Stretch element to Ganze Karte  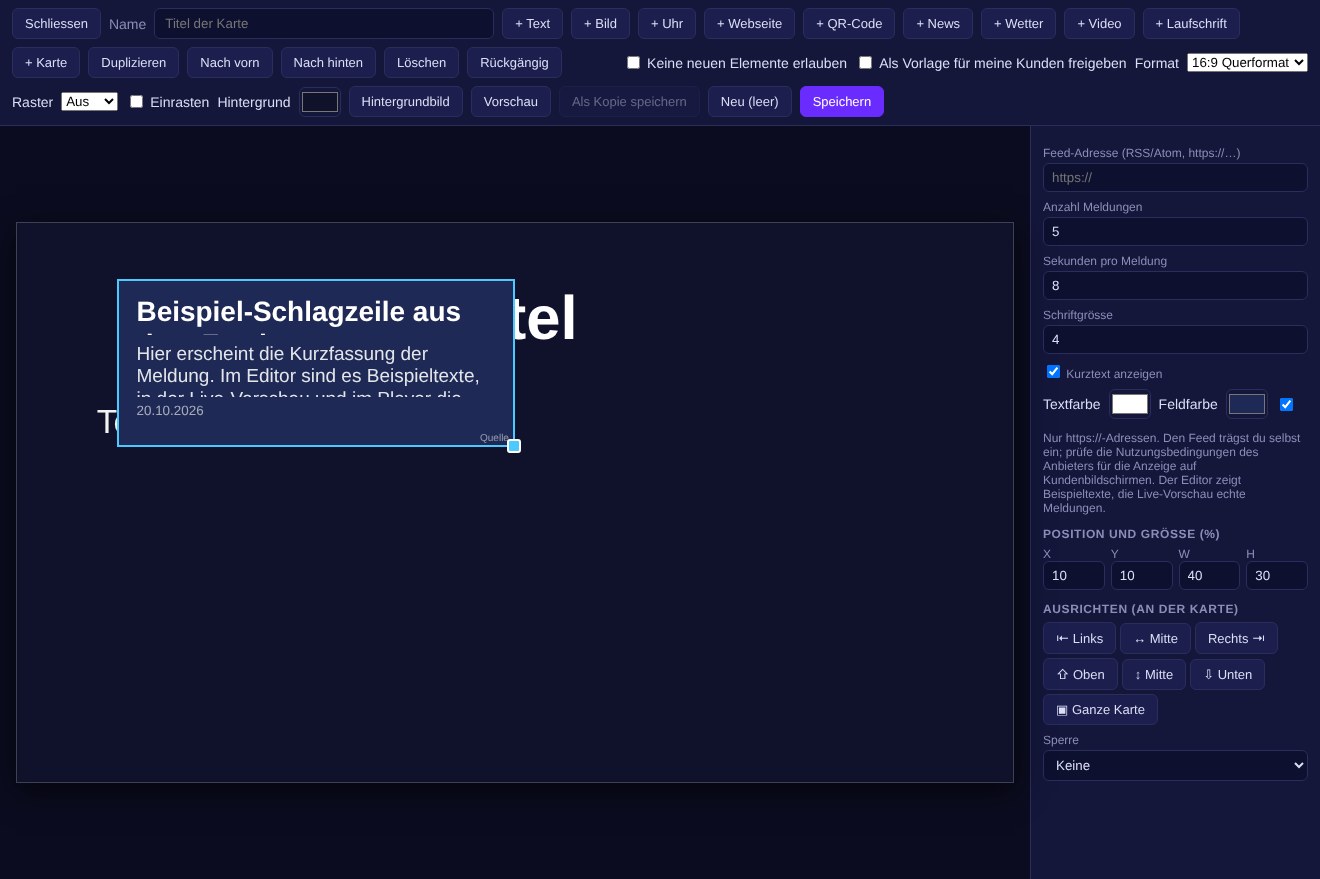pyautogui.click(x=1100, y=709)
